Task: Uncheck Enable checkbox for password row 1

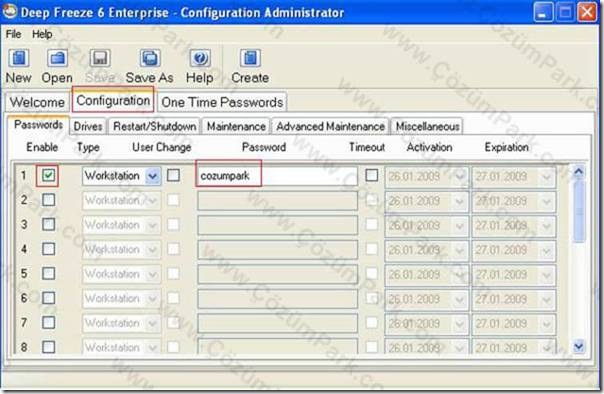Action: (48, 176)
